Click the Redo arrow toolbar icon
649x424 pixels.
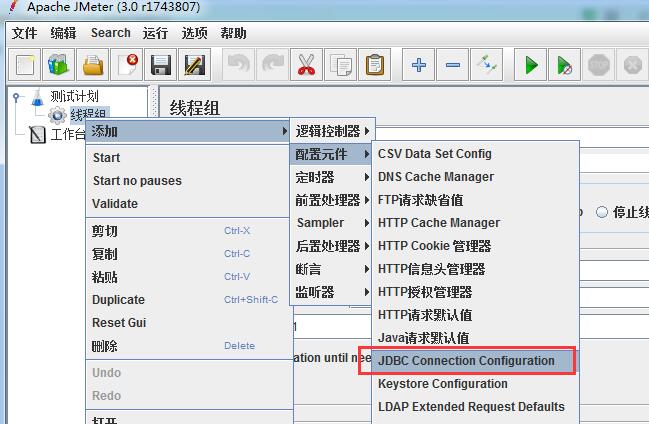click(272, 65)
